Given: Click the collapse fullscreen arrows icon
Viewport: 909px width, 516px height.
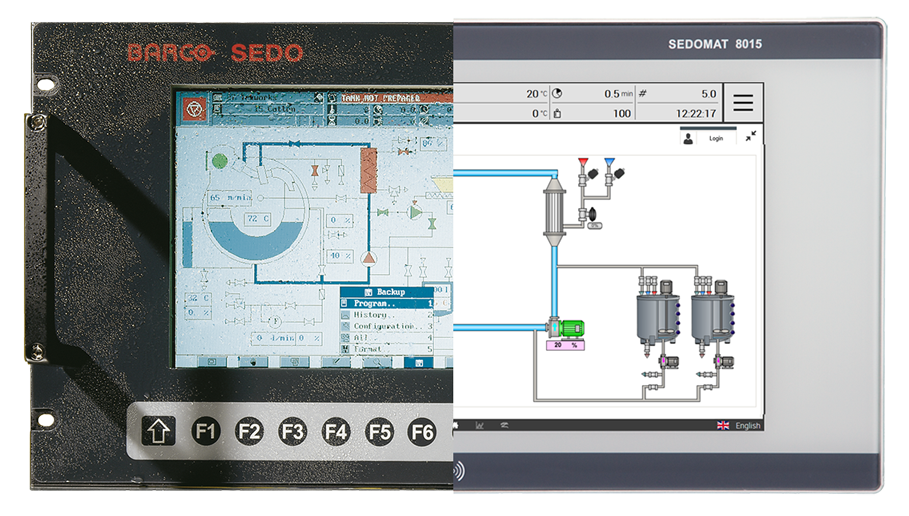Looking at the screenshot, I should (x=751, y=136).
